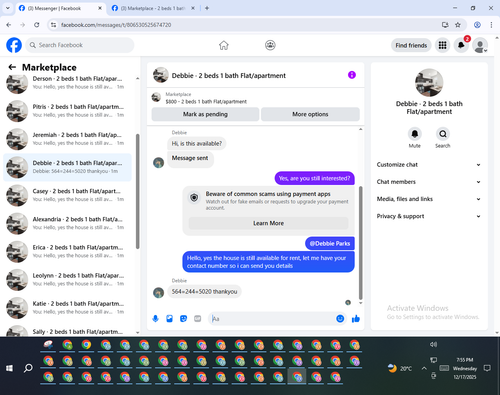View site information icon in address bar
Image resolution: width=500 pixels, height=395 pixels.
[53, 25]
